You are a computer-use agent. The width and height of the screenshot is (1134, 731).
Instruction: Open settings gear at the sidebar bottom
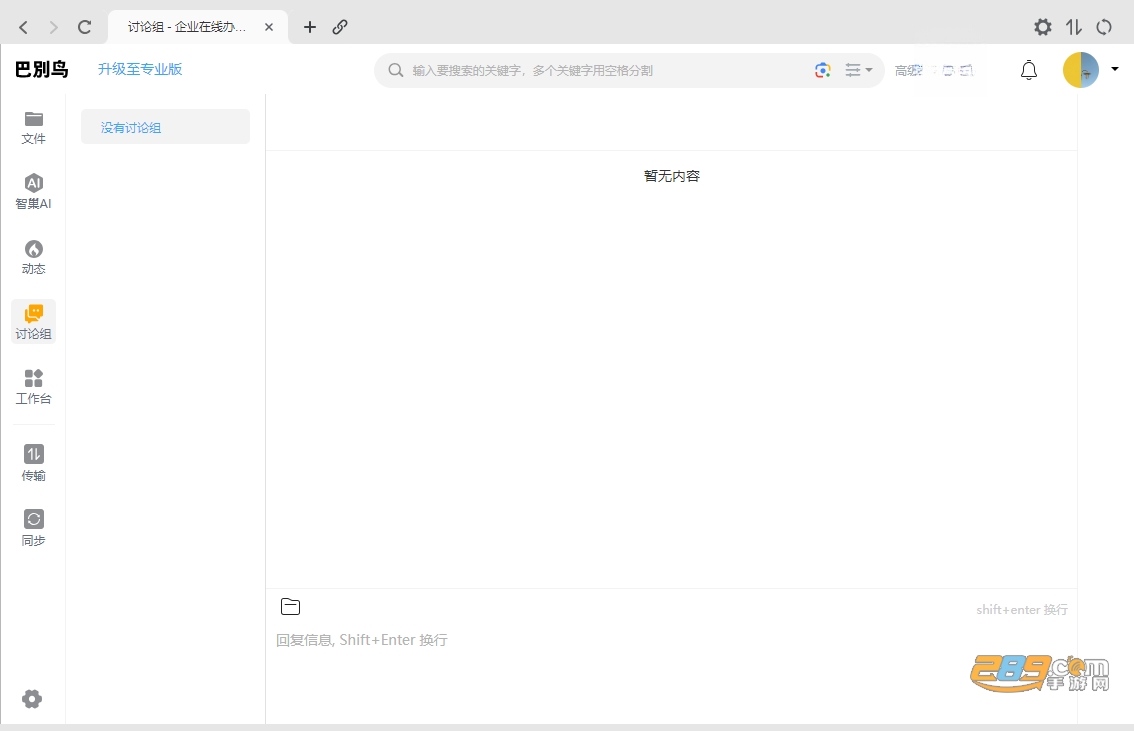tap(32, 698)
